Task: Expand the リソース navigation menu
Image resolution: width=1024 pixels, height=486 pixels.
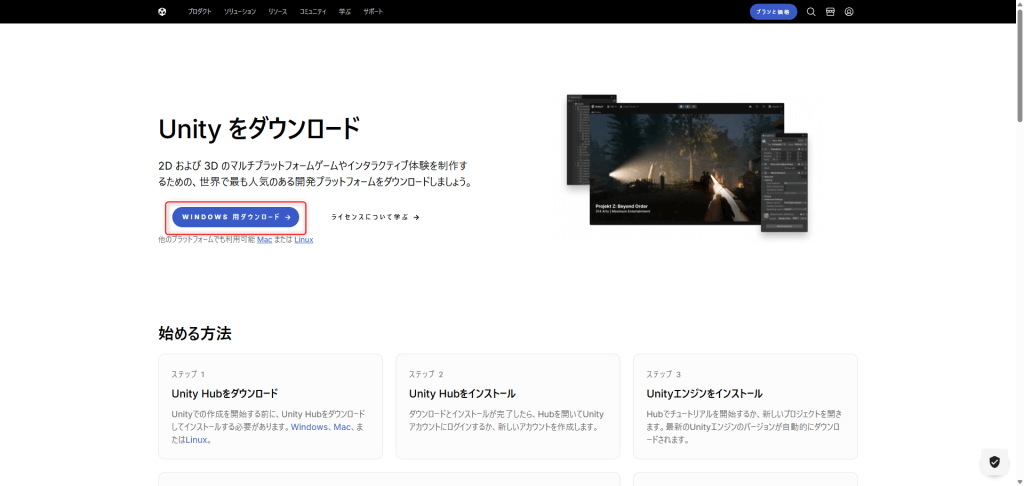Action: click(x=277, y=12)
